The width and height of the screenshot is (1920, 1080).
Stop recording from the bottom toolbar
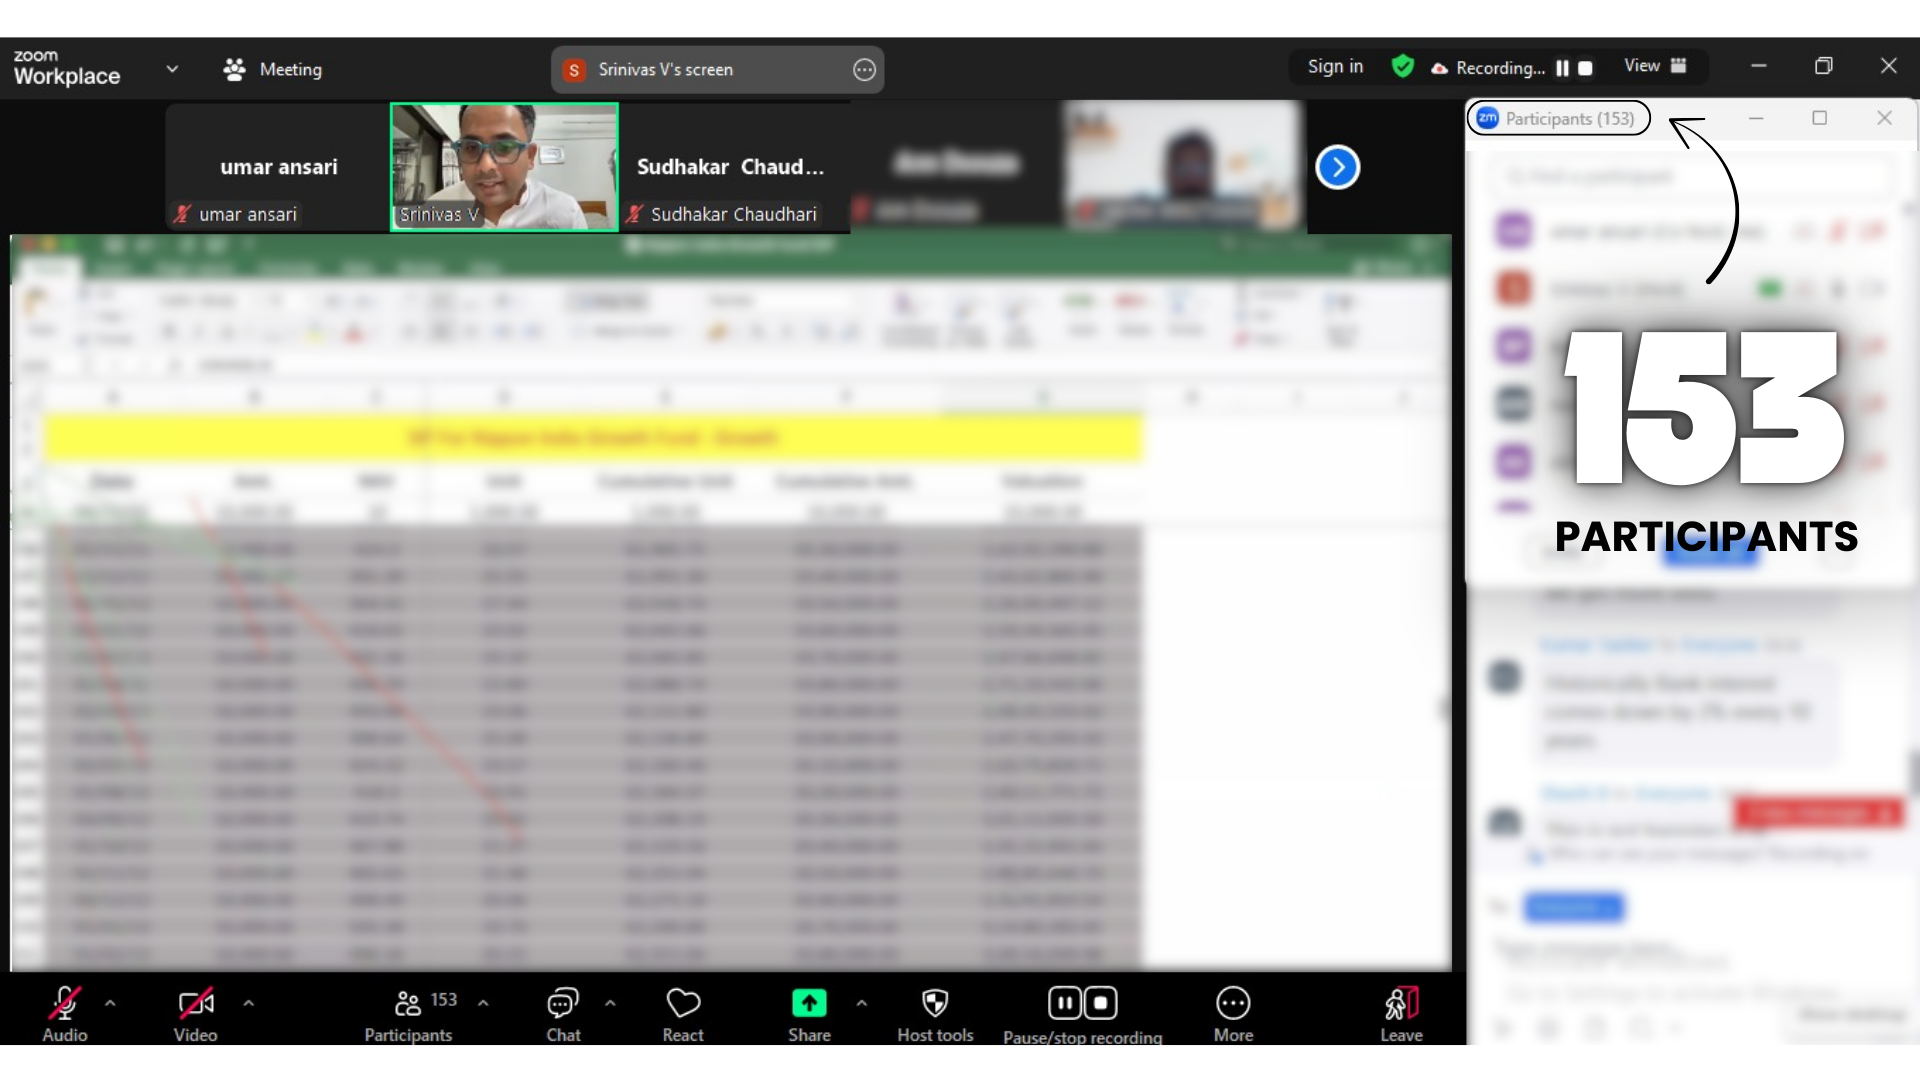(x=1101, y=1003)
